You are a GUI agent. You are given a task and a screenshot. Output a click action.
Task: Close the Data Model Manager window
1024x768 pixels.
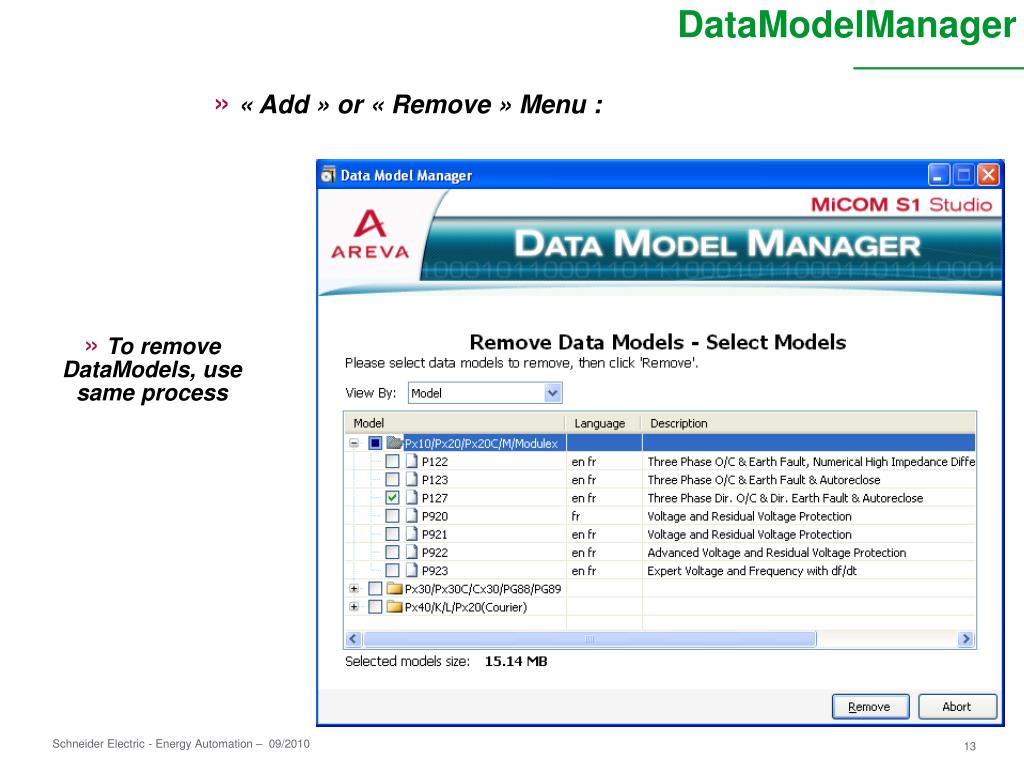[x=989, y=175]
